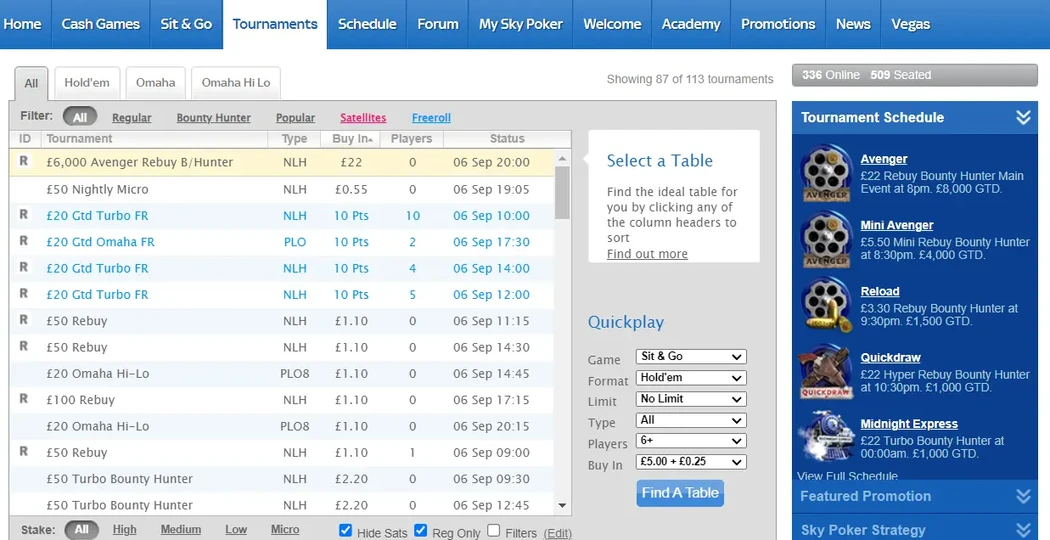The image size is (1050, 540).
Task: Open the Sit & Go nav item
Action: coord(186,24)
